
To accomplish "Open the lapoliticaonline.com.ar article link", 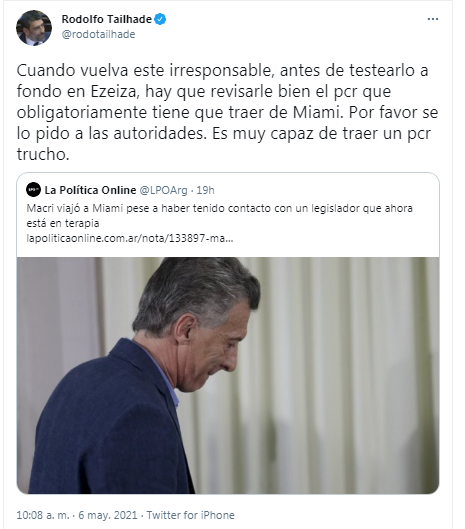I will [x=130, y=239].
